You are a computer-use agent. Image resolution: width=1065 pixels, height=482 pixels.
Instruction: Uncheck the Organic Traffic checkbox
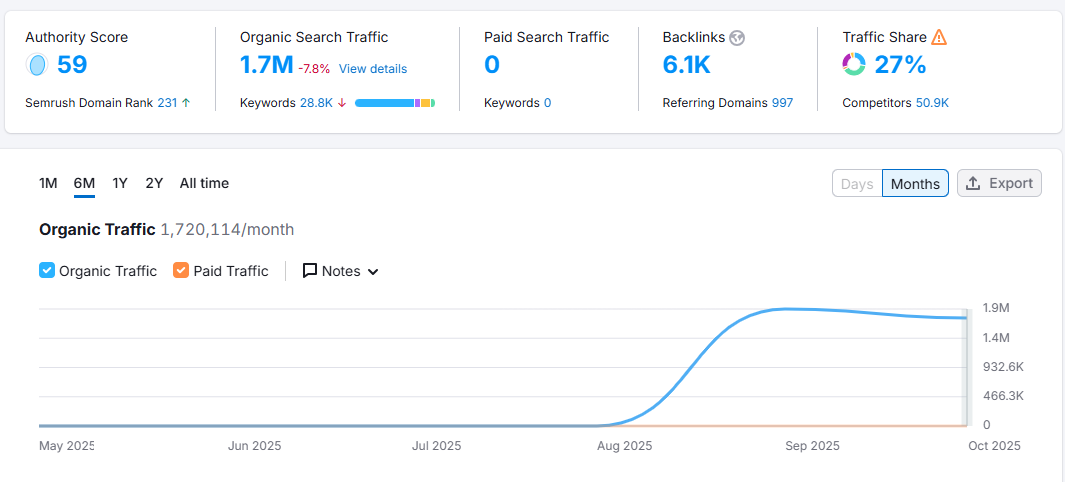pos(47,270)
